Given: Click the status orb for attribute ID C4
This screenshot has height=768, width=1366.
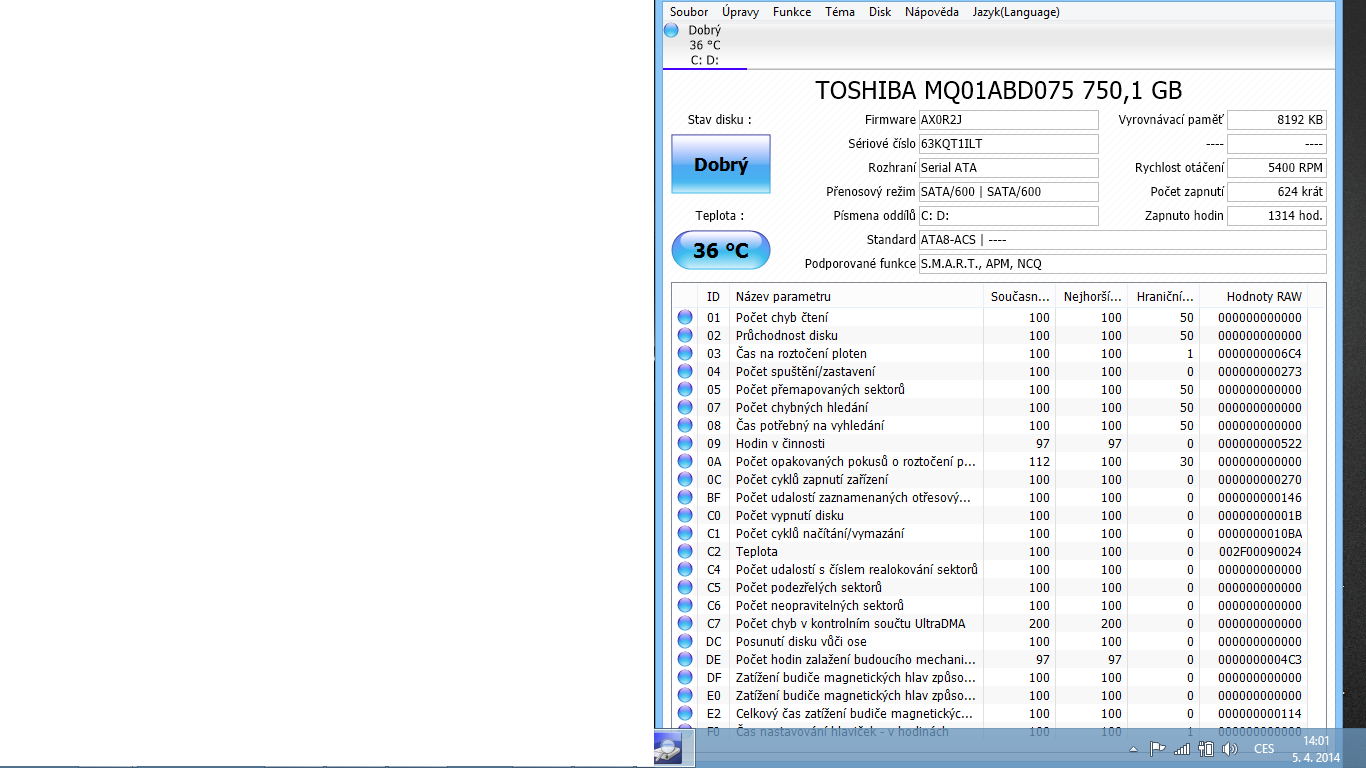Looking at the screenshot, I should (x=685, y=569).
